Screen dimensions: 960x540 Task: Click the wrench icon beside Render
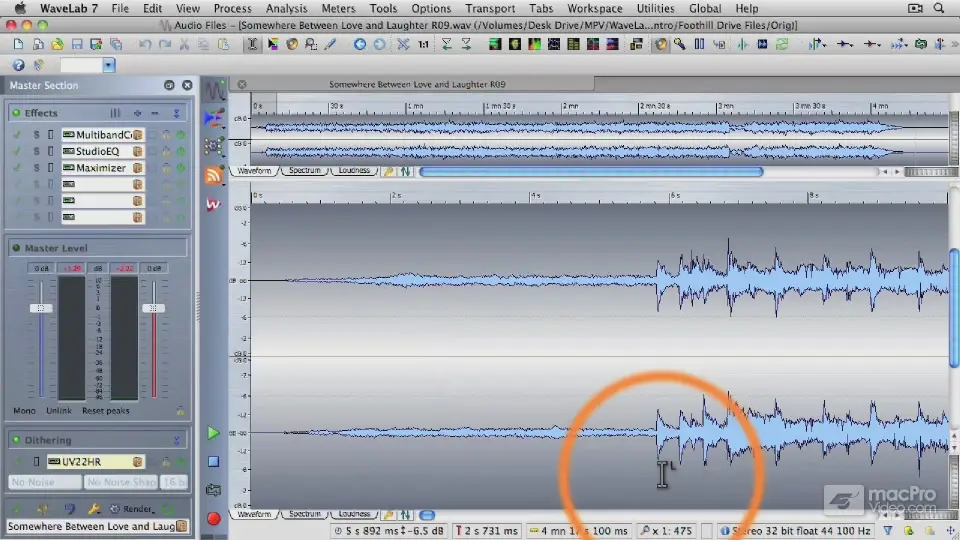(x=94, y=509)
